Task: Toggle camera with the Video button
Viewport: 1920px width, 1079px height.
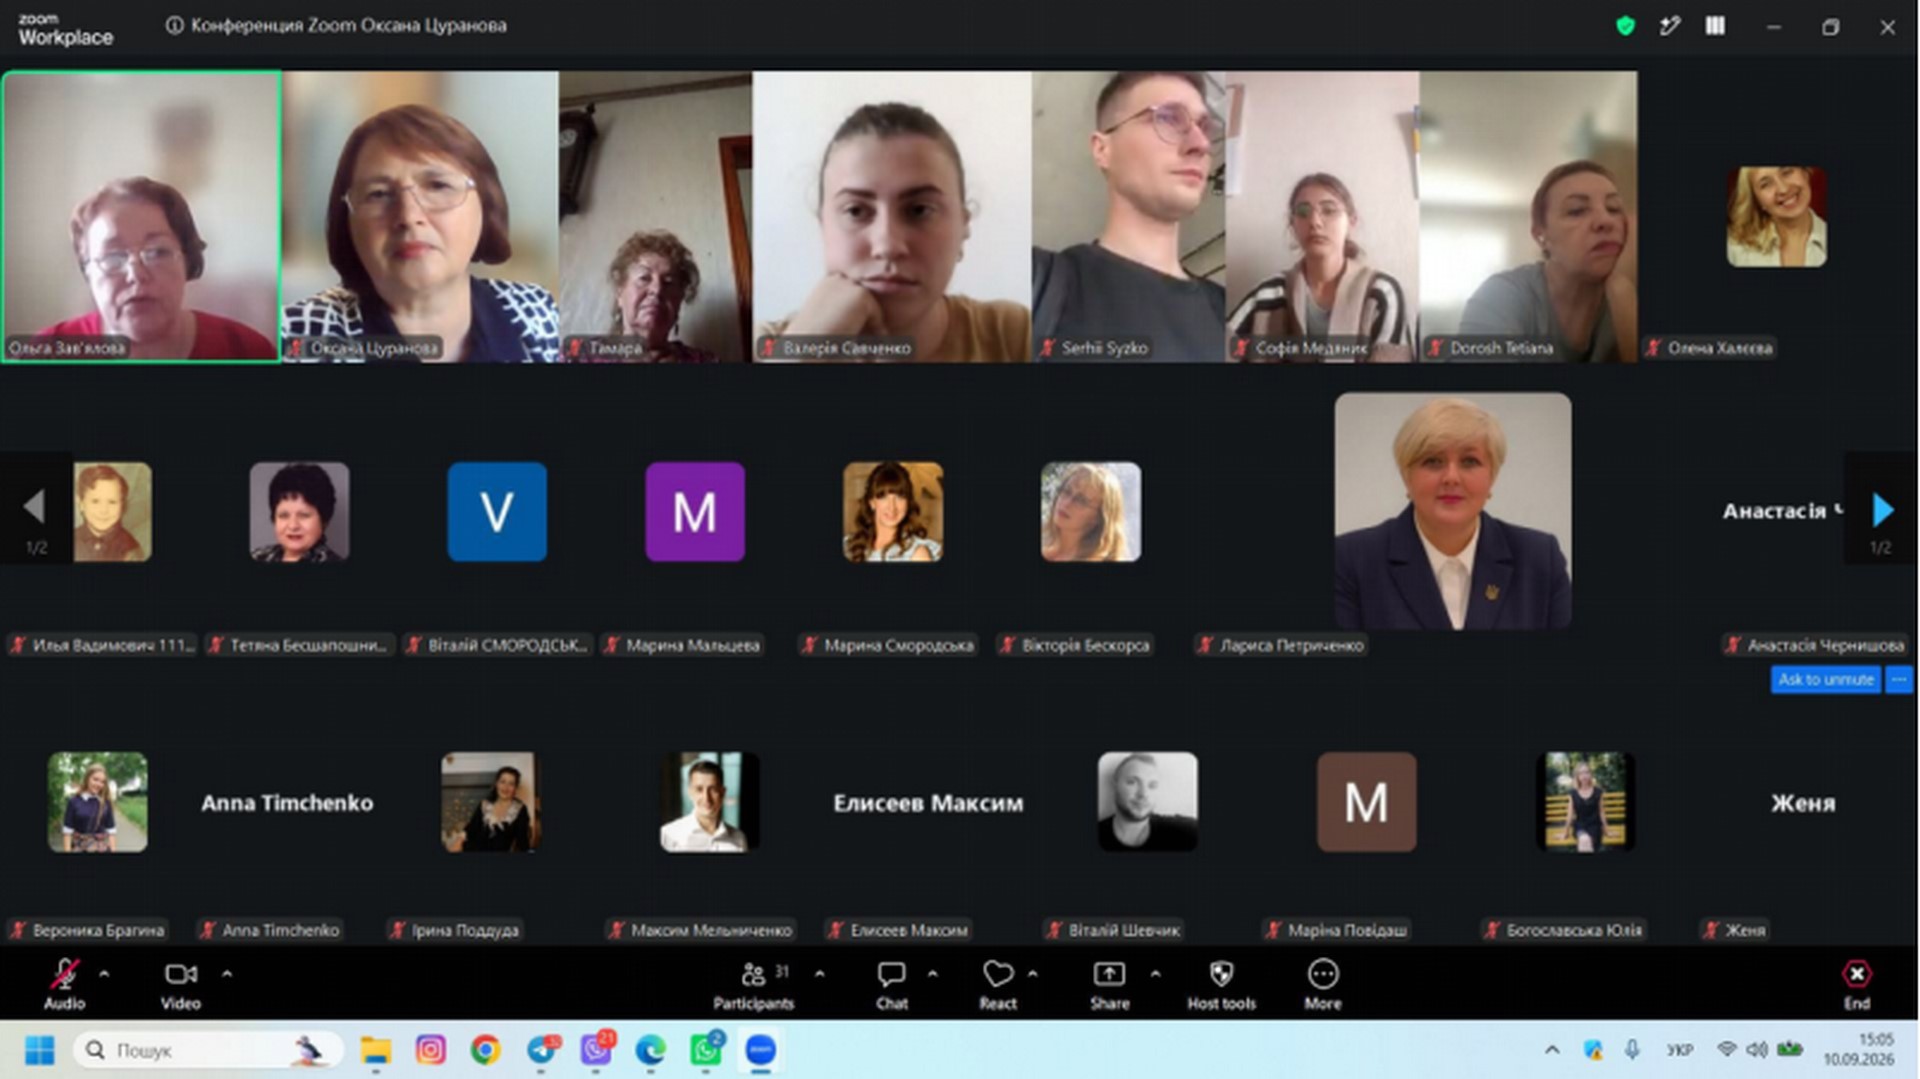Action: pyautogui.click(x=181, y=983)
